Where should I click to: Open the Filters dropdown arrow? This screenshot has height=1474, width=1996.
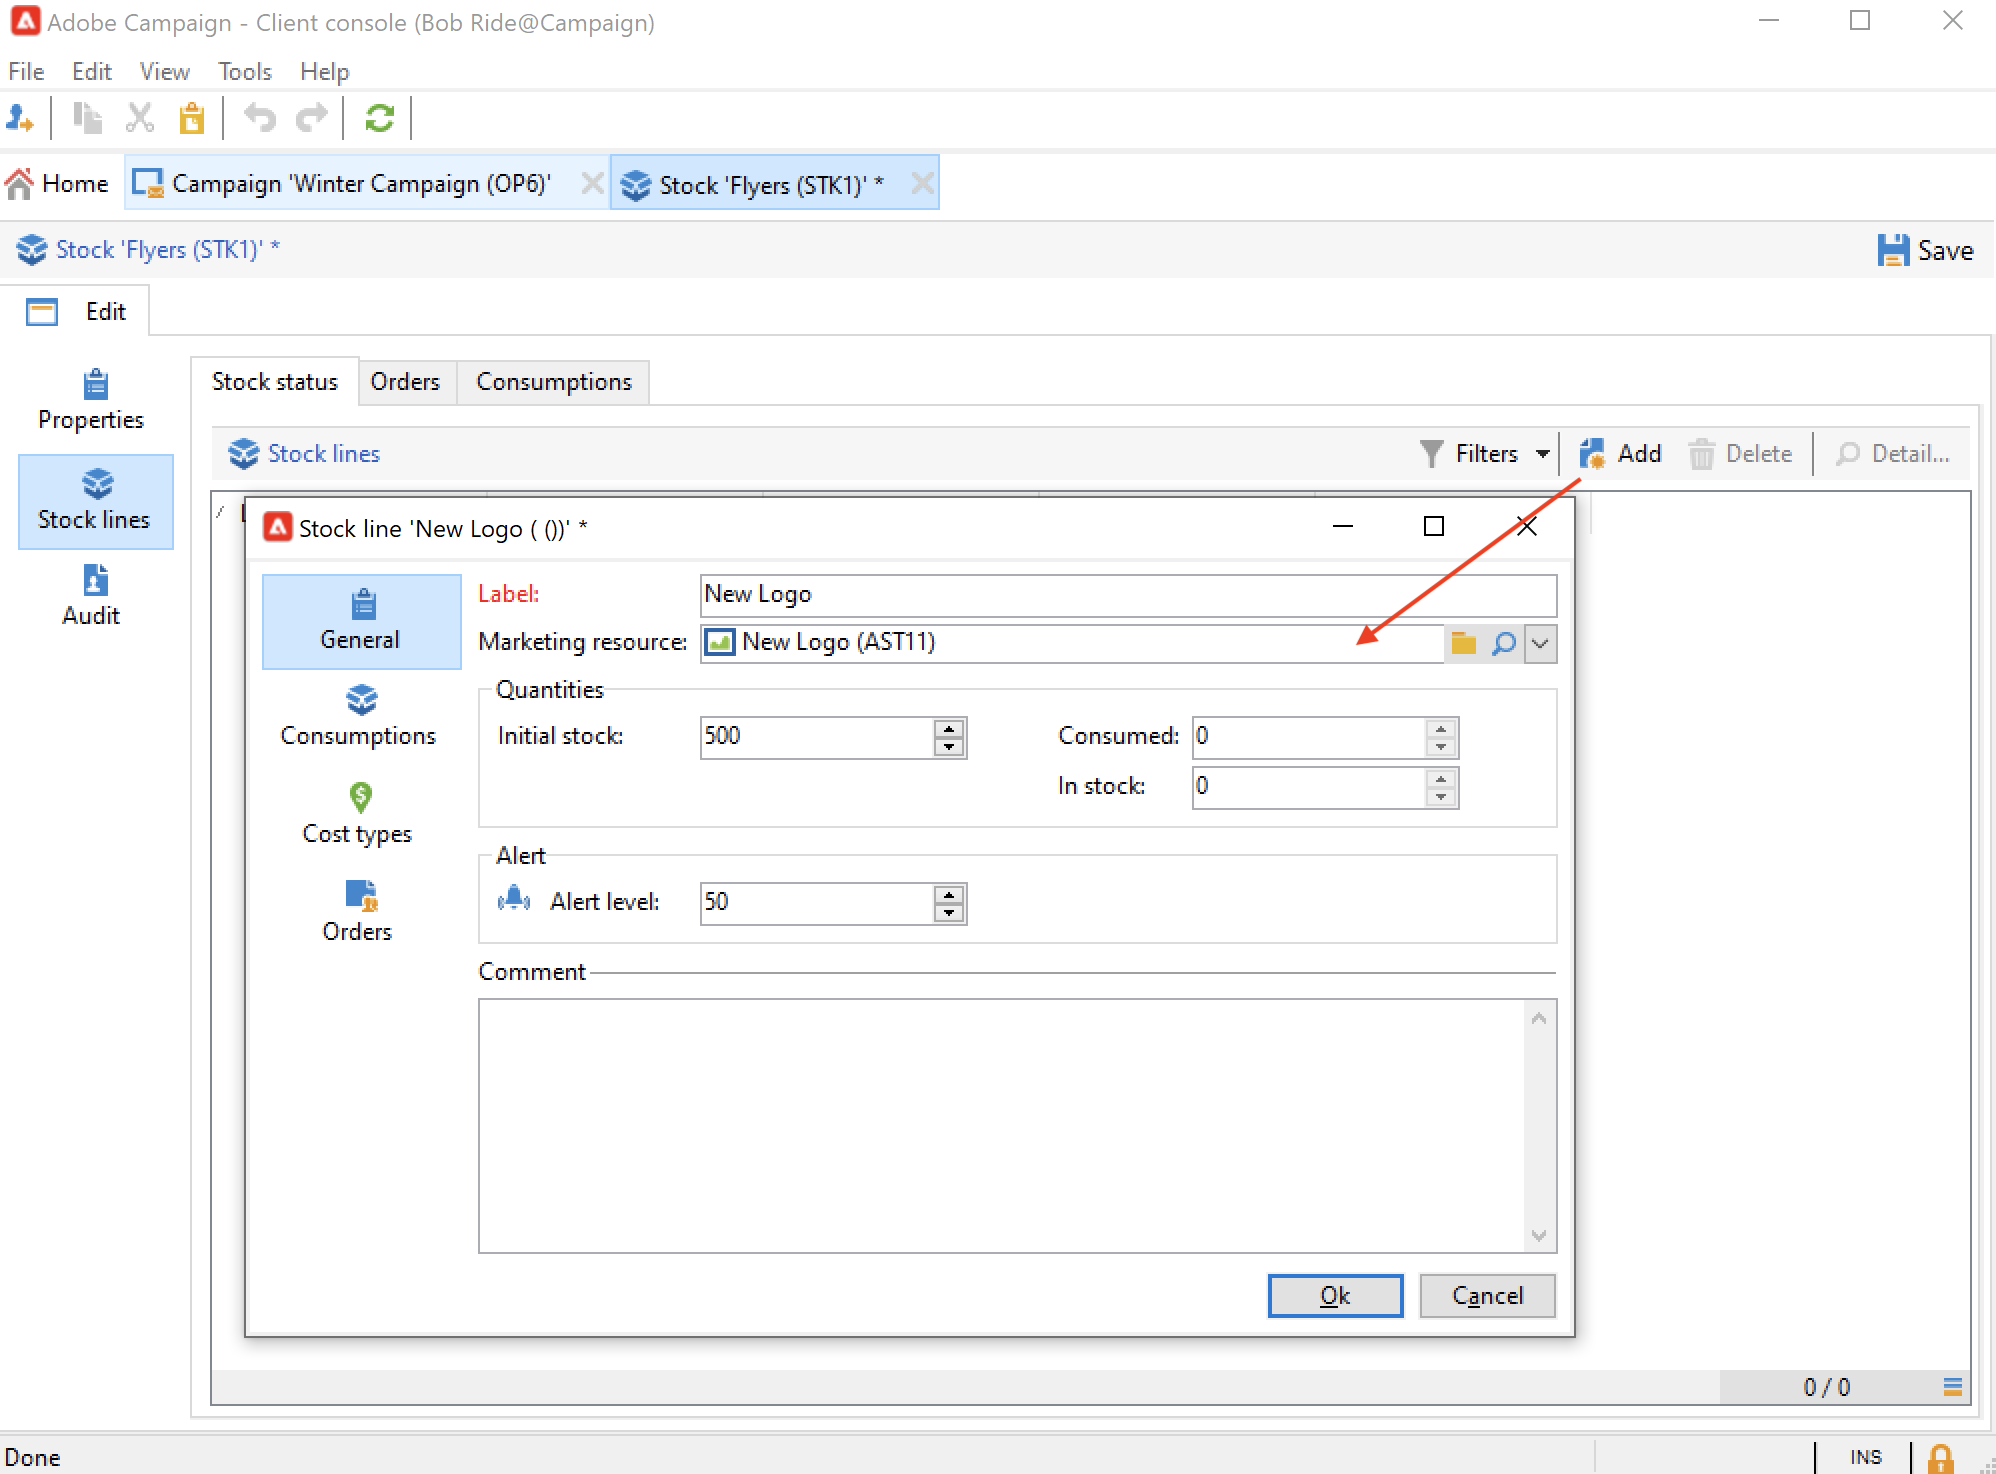pyautogui.click(x=1543, y=454)
